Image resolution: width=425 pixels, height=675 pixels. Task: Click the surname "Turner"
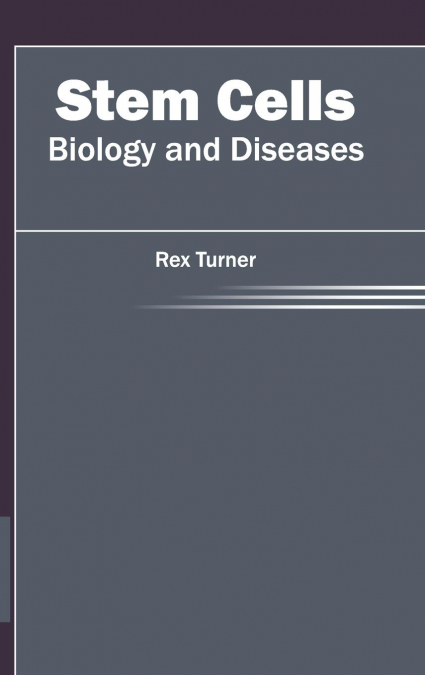pyautogui.click(x=226, y=260)
